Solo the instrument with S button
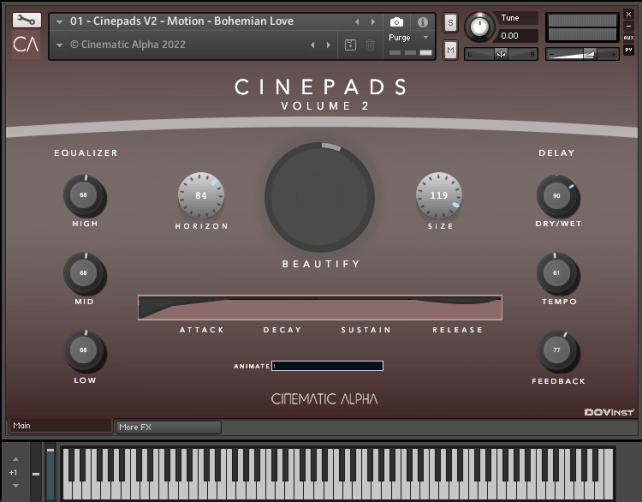Viewport: 642px width, 502px height. pos(450,23)
